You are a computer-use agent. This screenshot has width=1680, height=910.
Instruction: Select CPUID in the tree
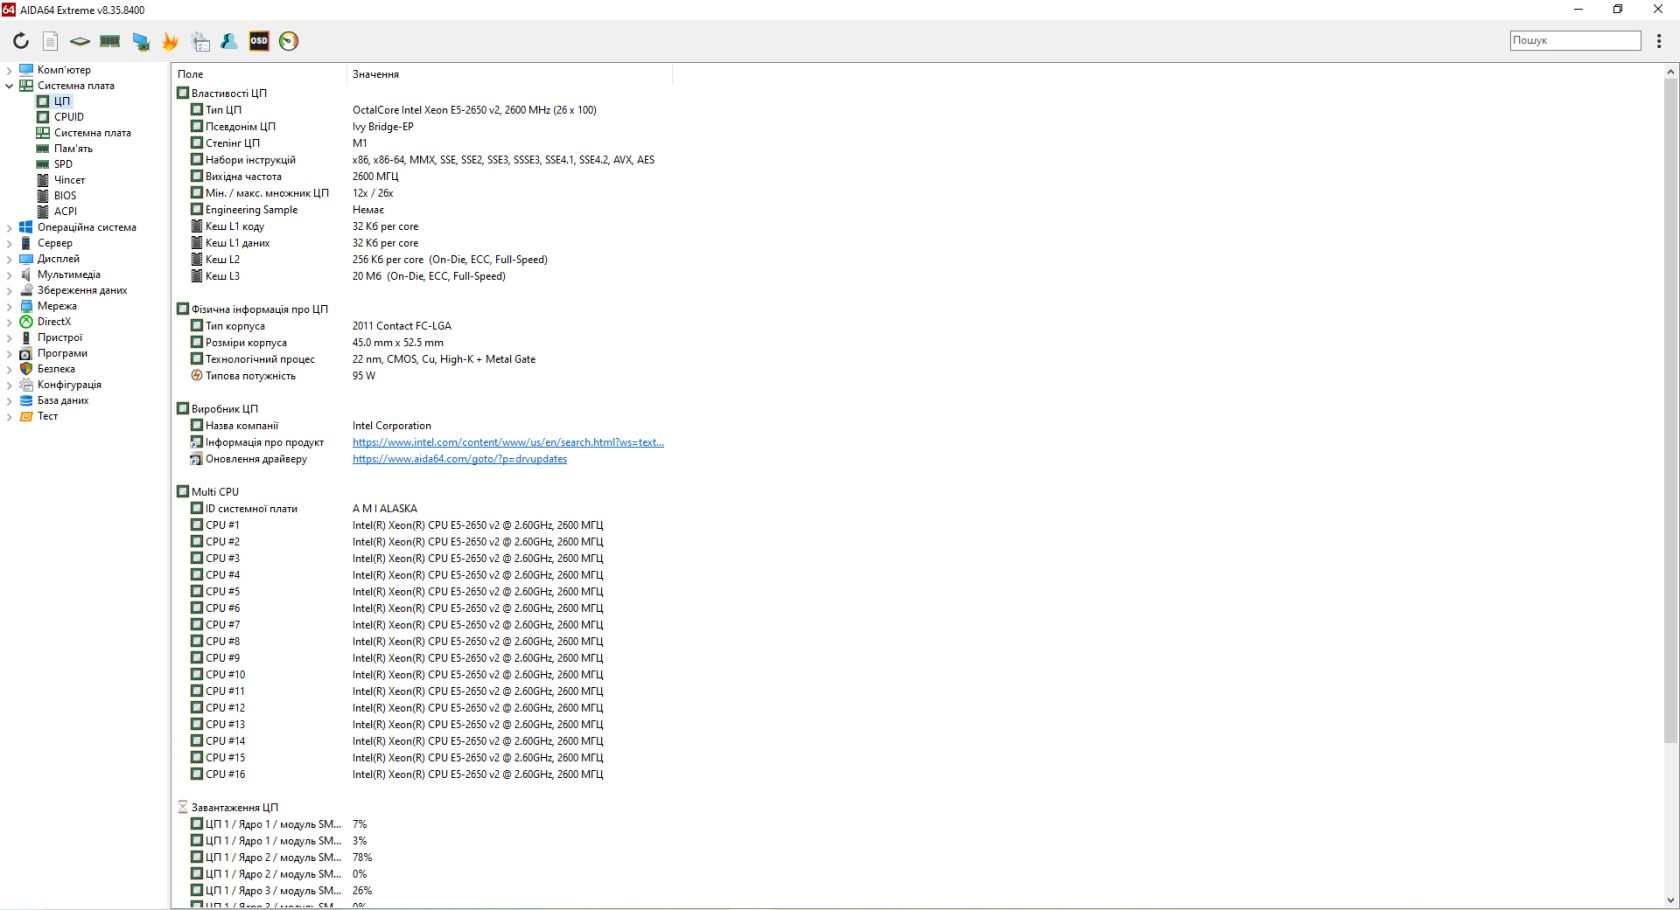69,117
